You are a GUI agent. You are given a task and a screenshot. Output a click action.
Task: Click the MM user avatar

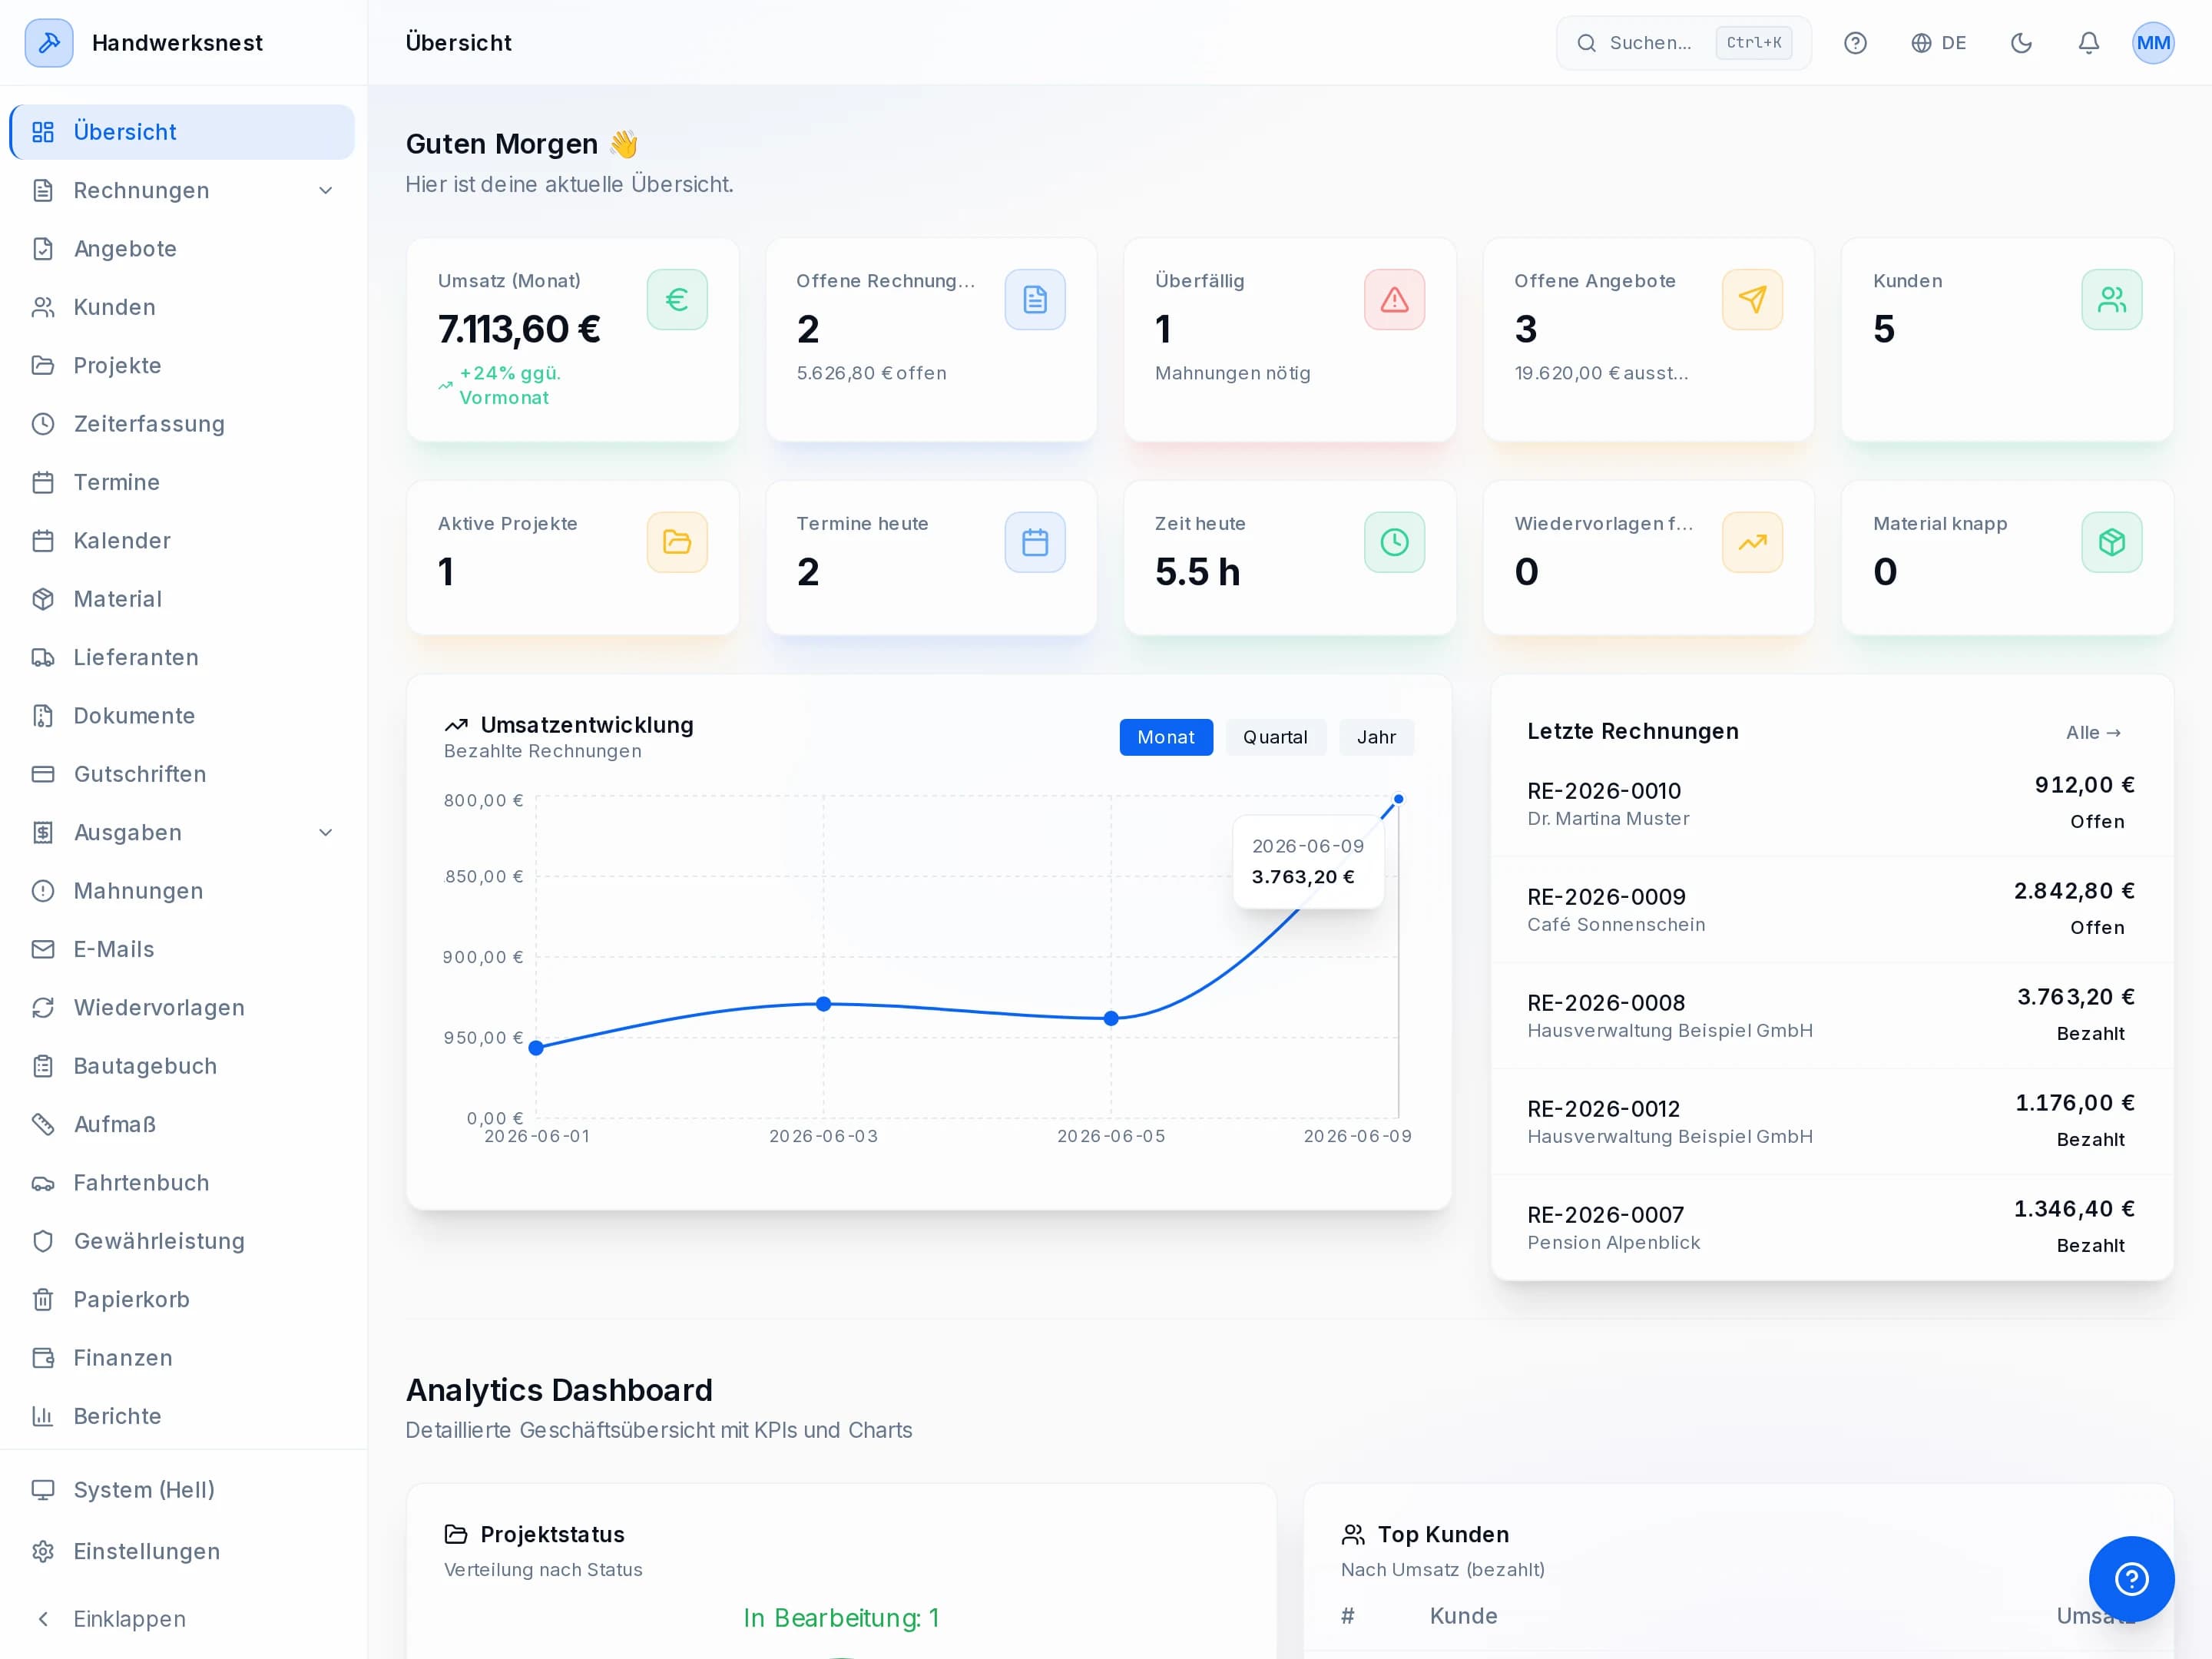pos(2153,43)
